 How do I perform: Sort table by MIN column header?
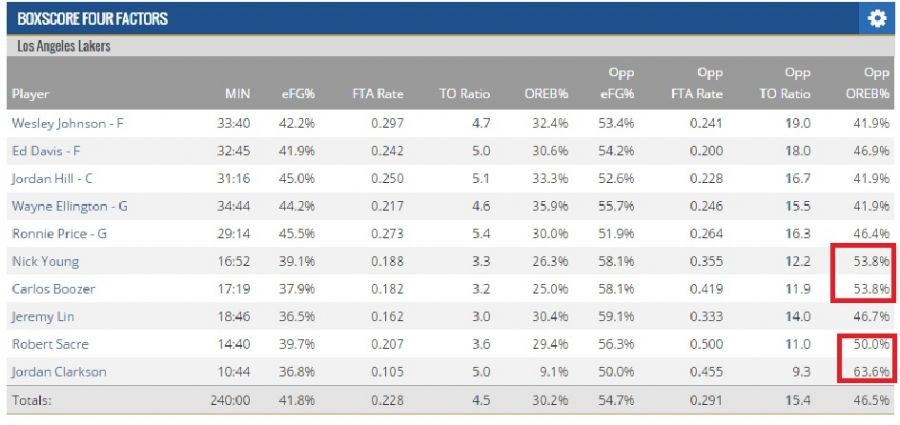(236, 94)
